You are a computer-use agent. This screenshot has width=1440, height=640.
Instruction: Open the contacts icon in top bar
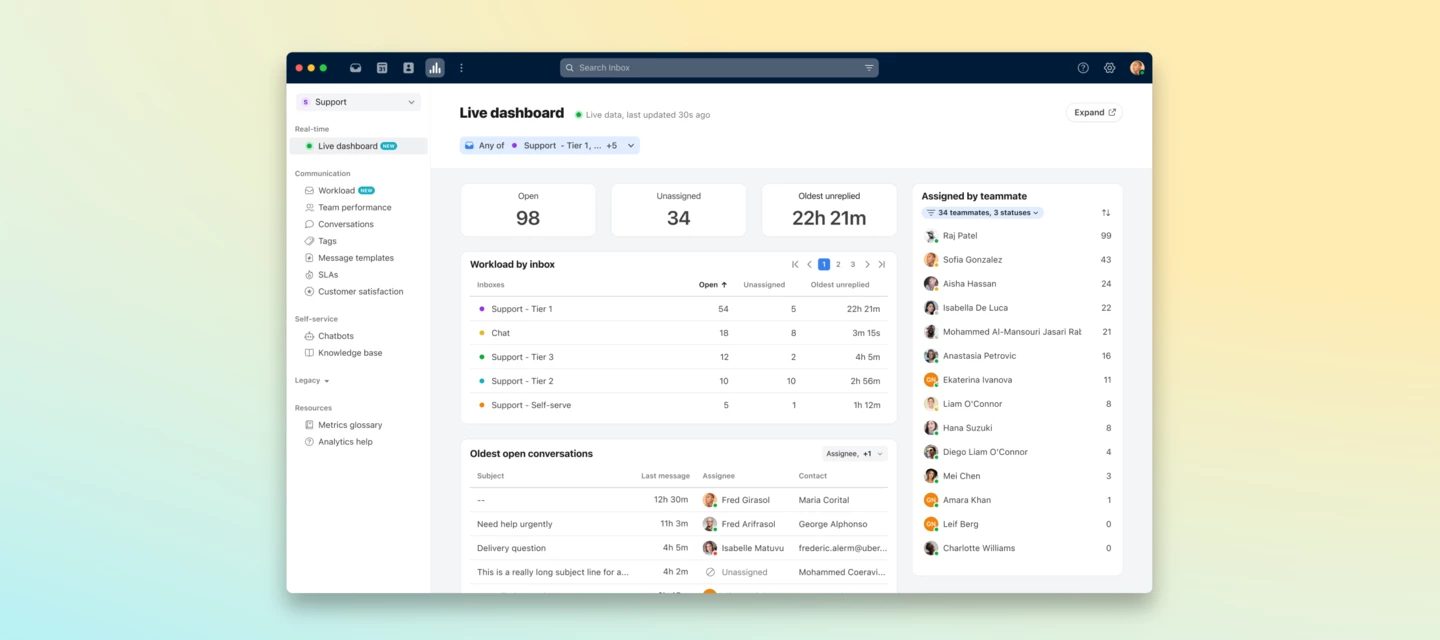point(408,68)
